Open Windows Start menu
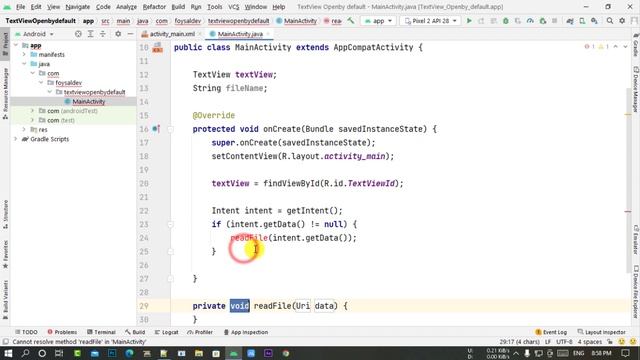640x360 pixels. 8,353
